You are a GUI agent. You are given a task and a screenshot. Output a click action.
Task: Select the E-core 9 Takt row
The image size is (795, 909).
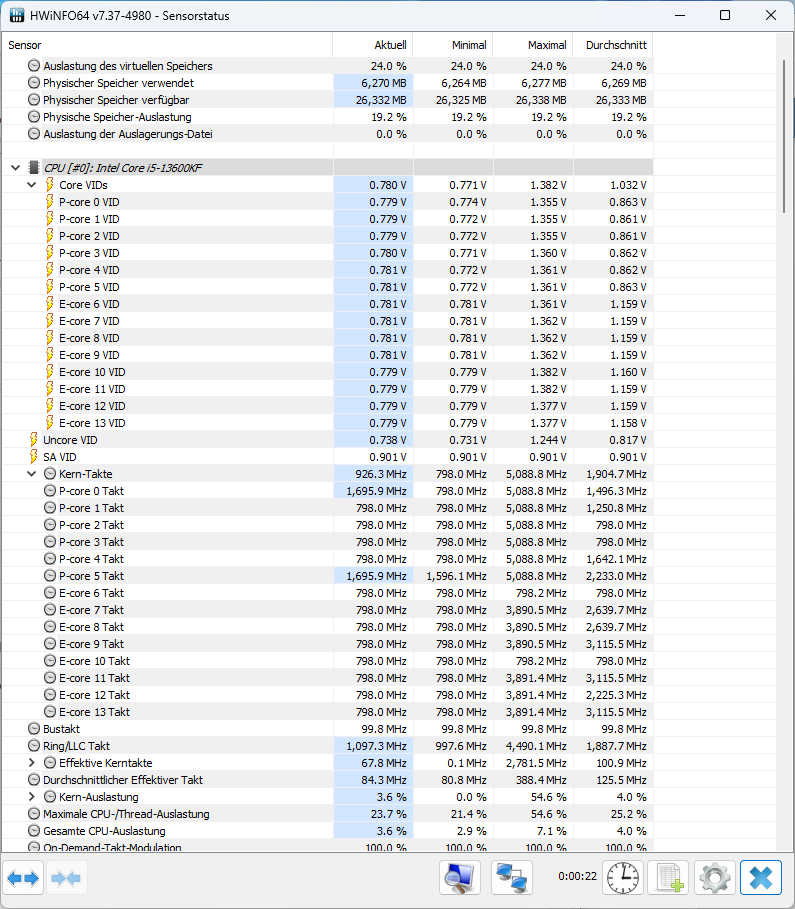point(328,643)
